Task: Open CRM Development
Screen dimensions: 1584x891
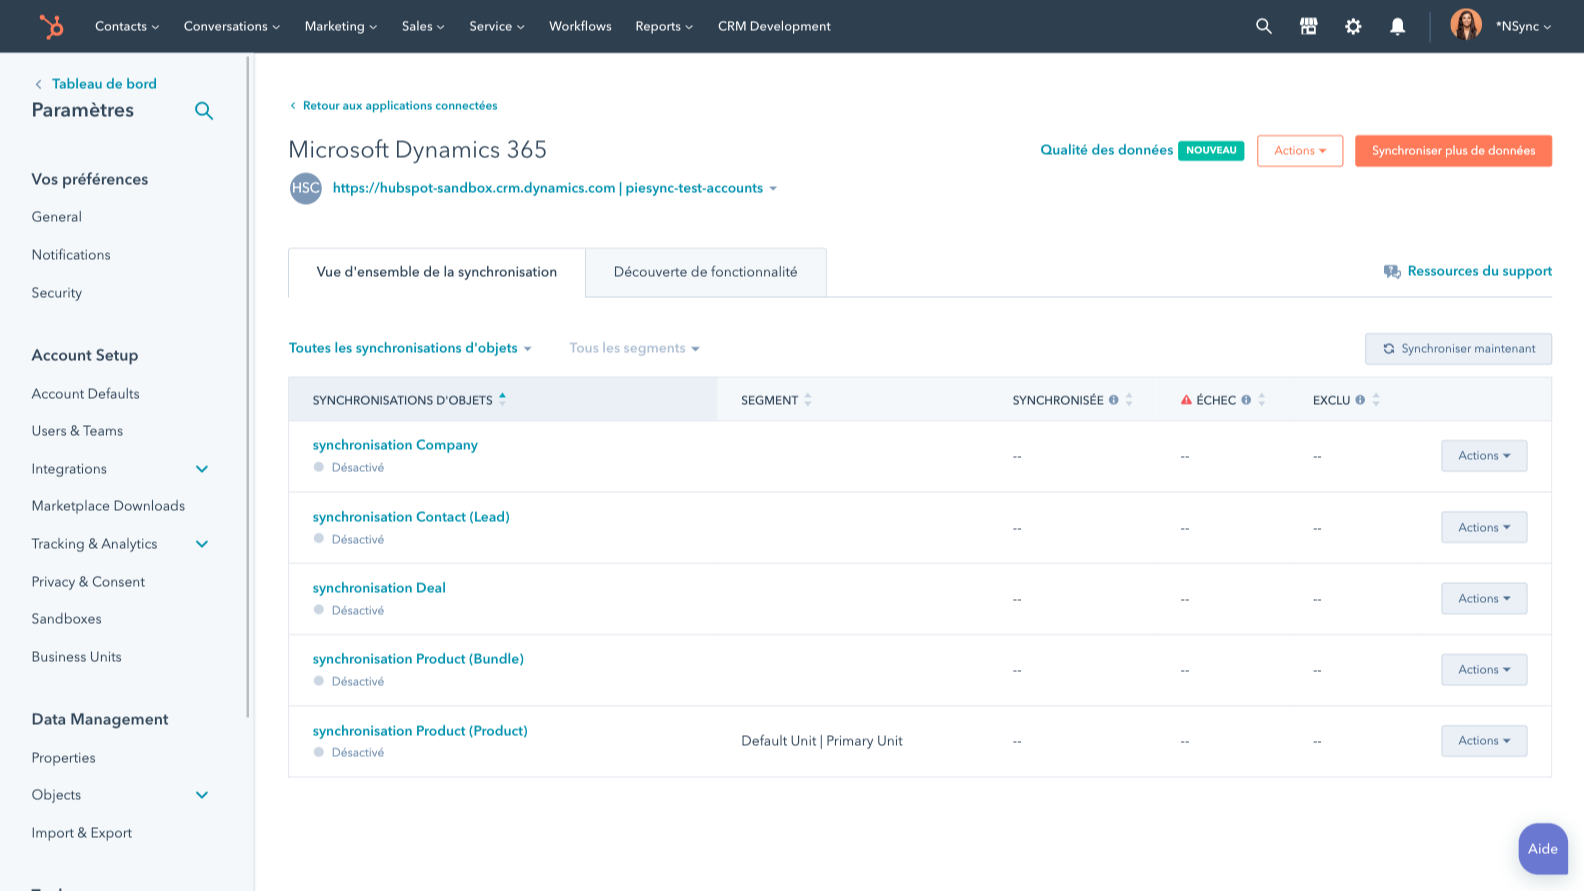Action: [x=774, y=26]
